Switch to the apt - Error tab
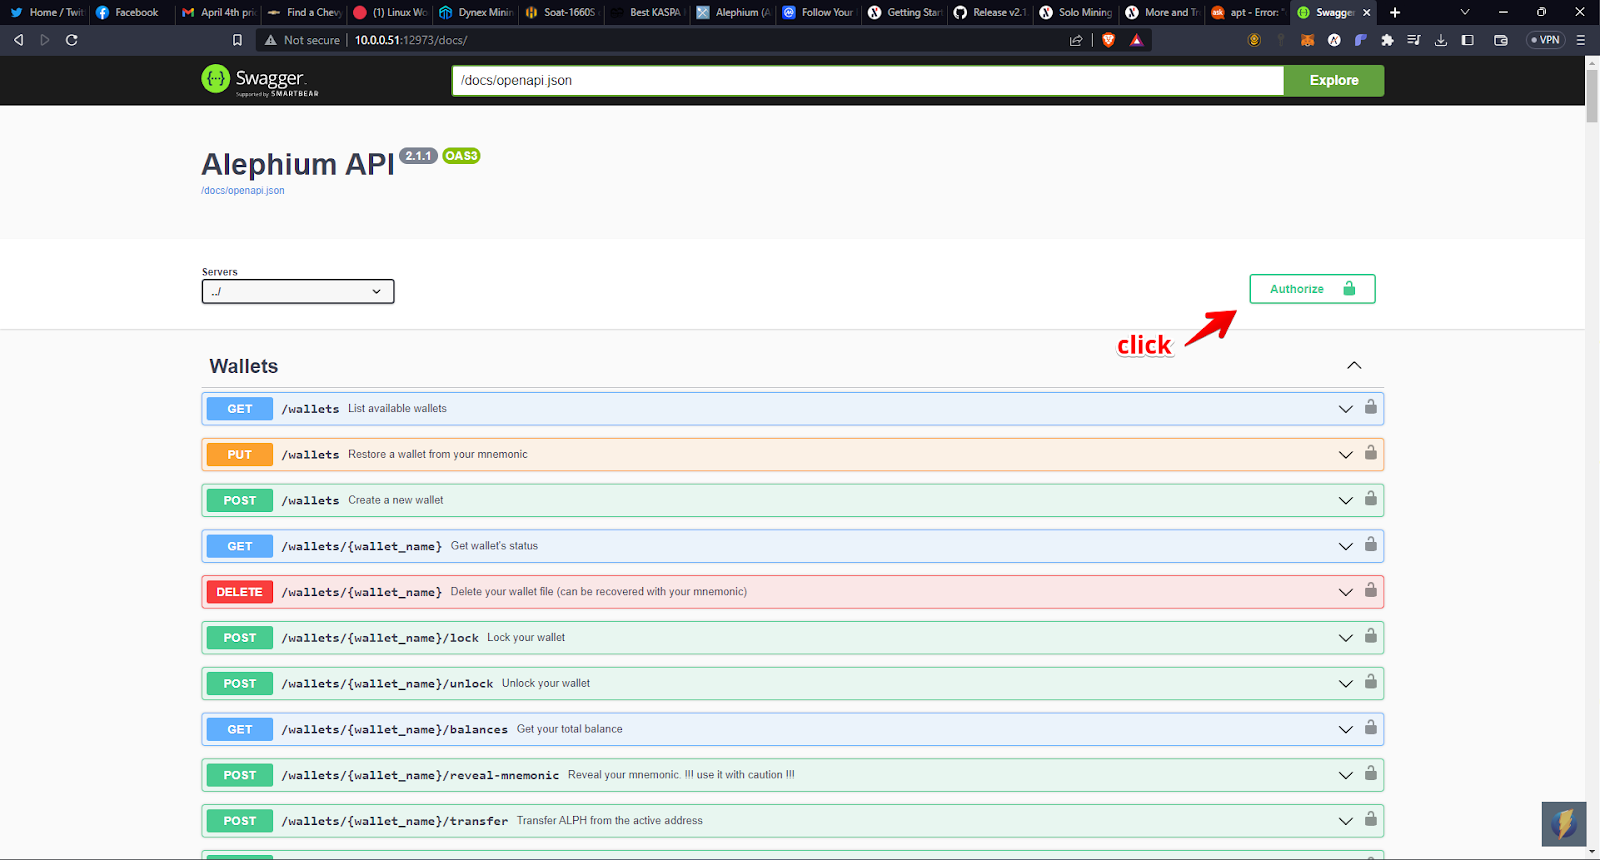Image resolution: width=1600 pixels, height=860 pixels. coord(1247,12)
